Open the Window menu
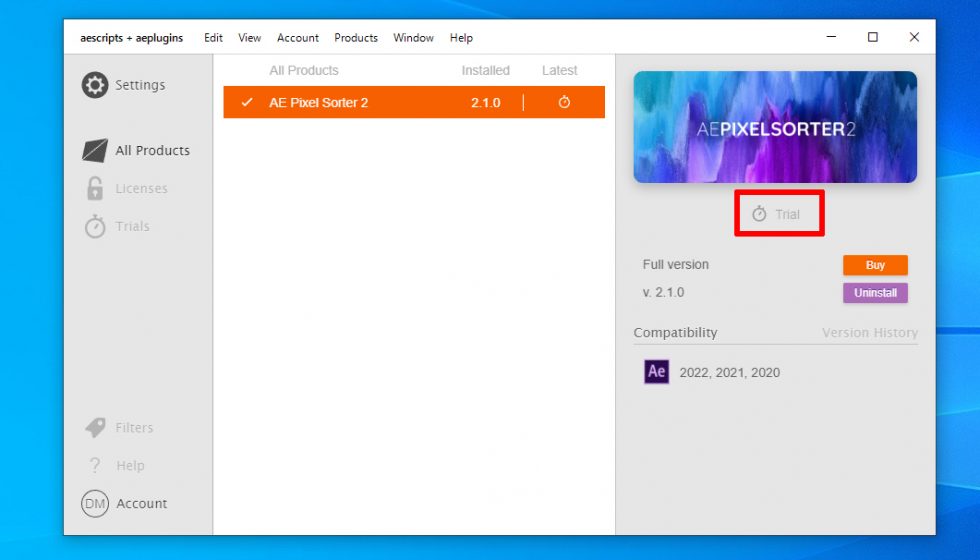 pos(413,38)
